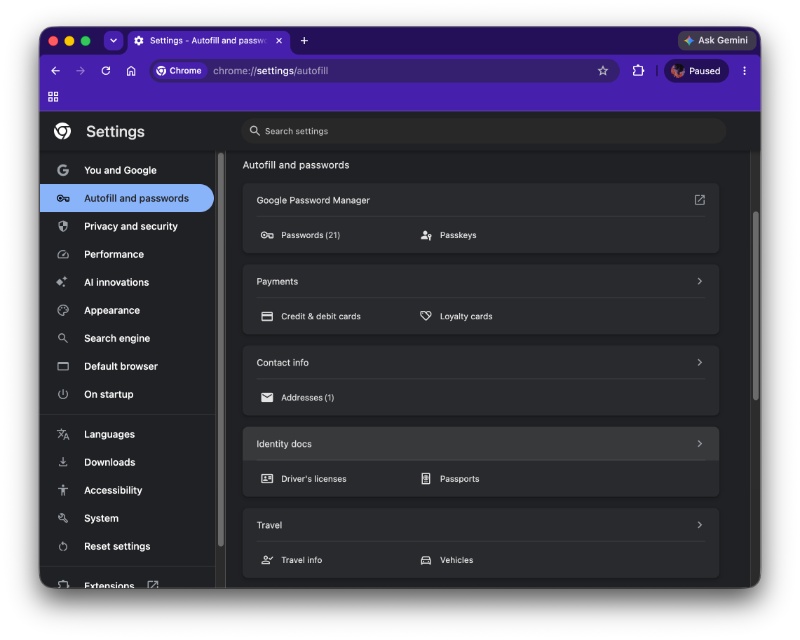Click the Credit & debit cards icon
This screenshot has height=640, width=800.
pyautogui.click(x=267, y=316)
